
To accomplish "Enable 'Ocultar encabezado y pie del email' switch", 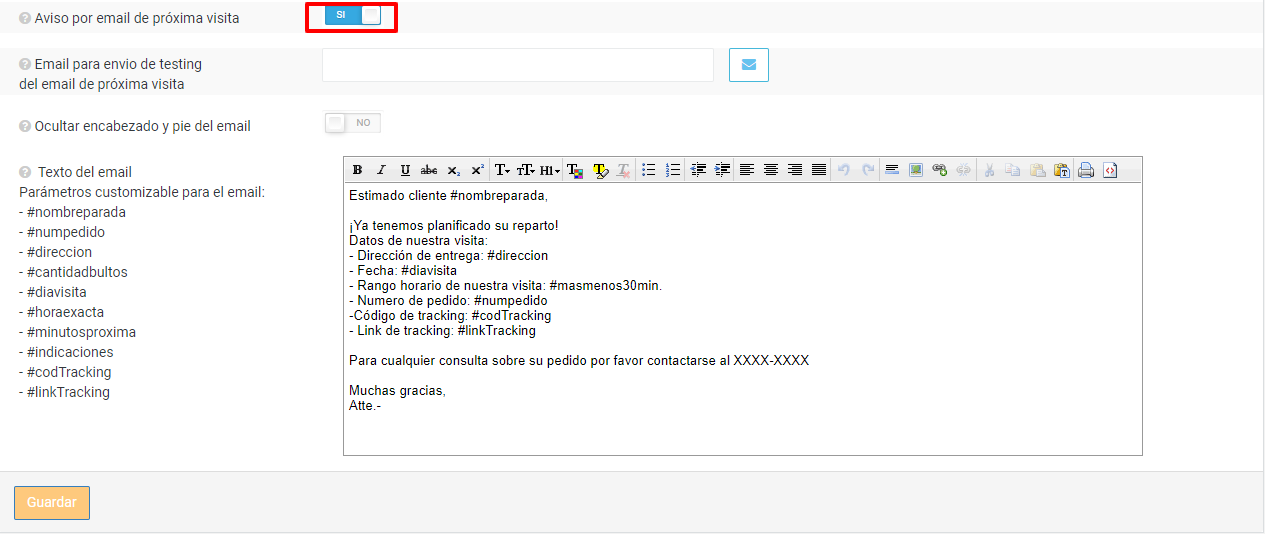I will [x=352, y=123].
